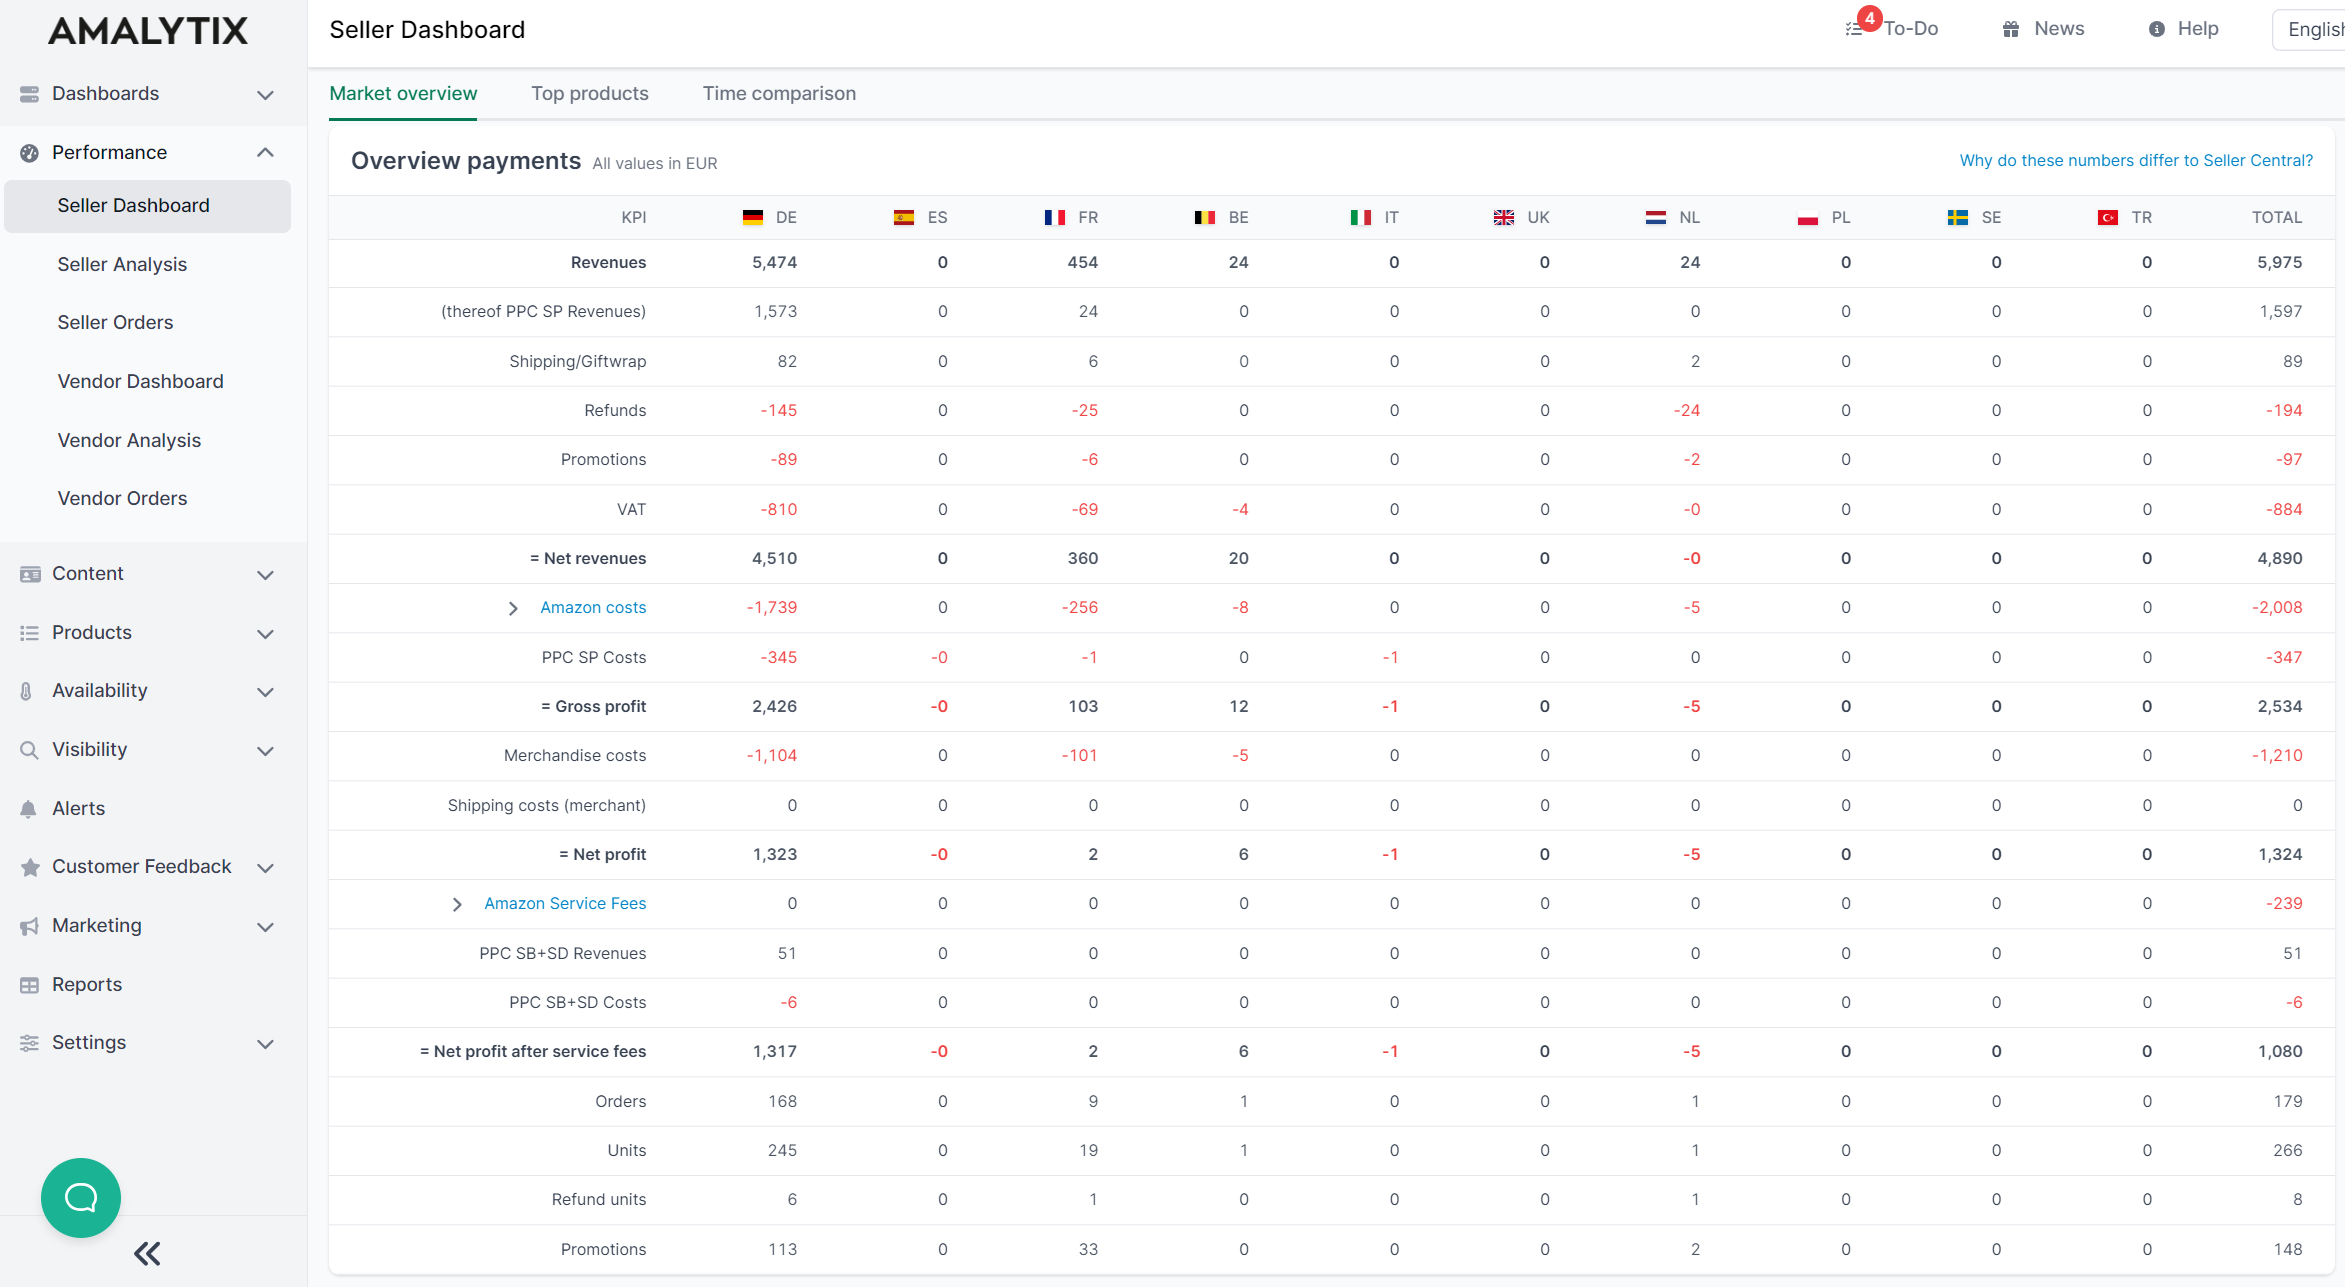
Task: Click the Turkish flag icon
Action: point(2108,218)
